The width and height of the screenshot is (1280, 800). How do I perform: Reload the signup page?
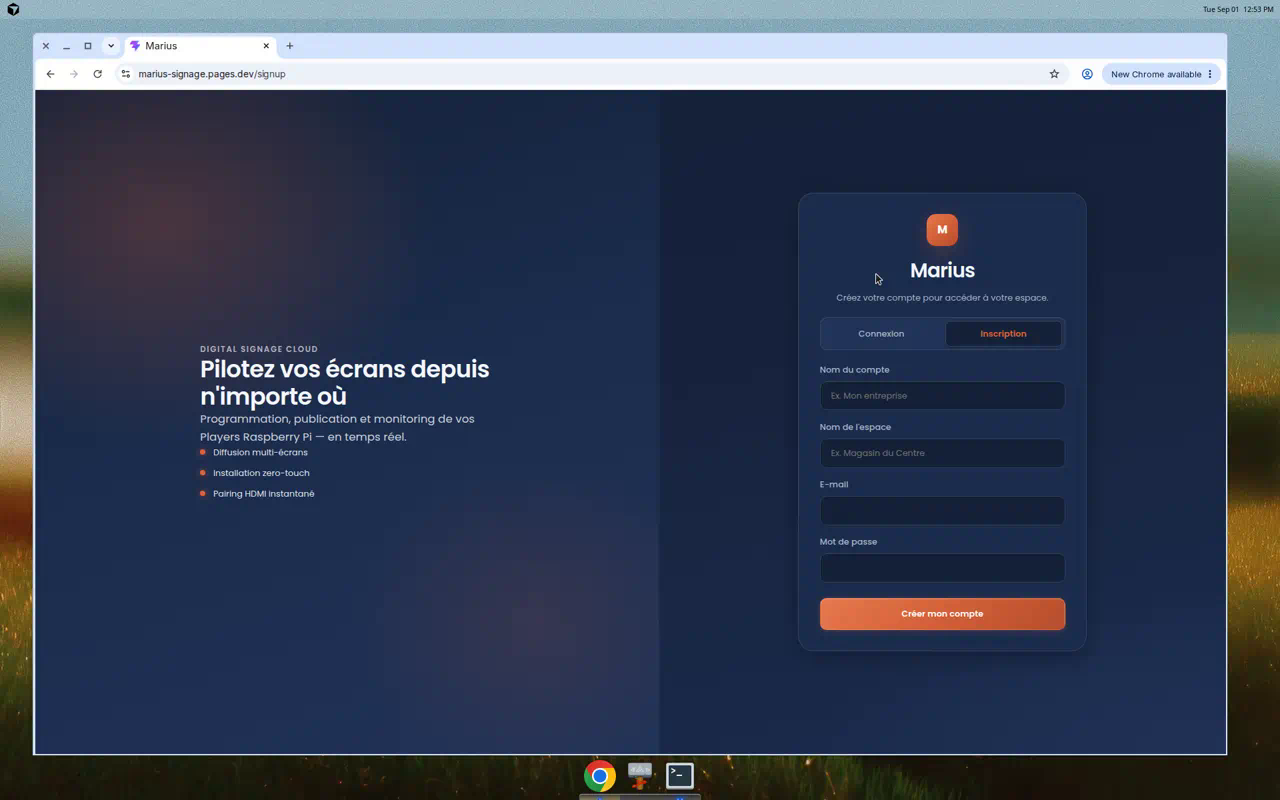97,74
